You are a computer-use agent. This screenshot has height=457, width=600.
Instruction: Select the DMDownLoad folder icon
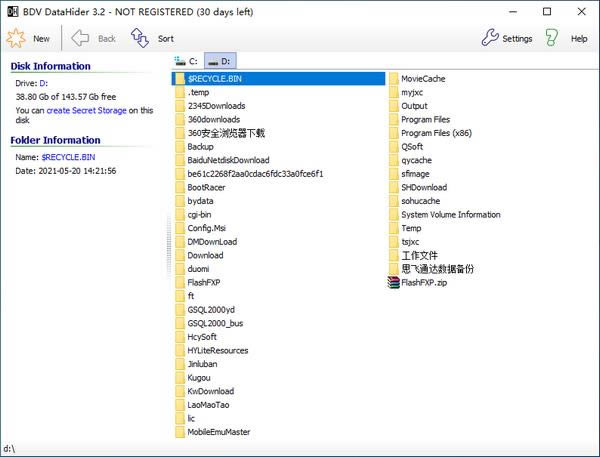[x=180, y=242]
